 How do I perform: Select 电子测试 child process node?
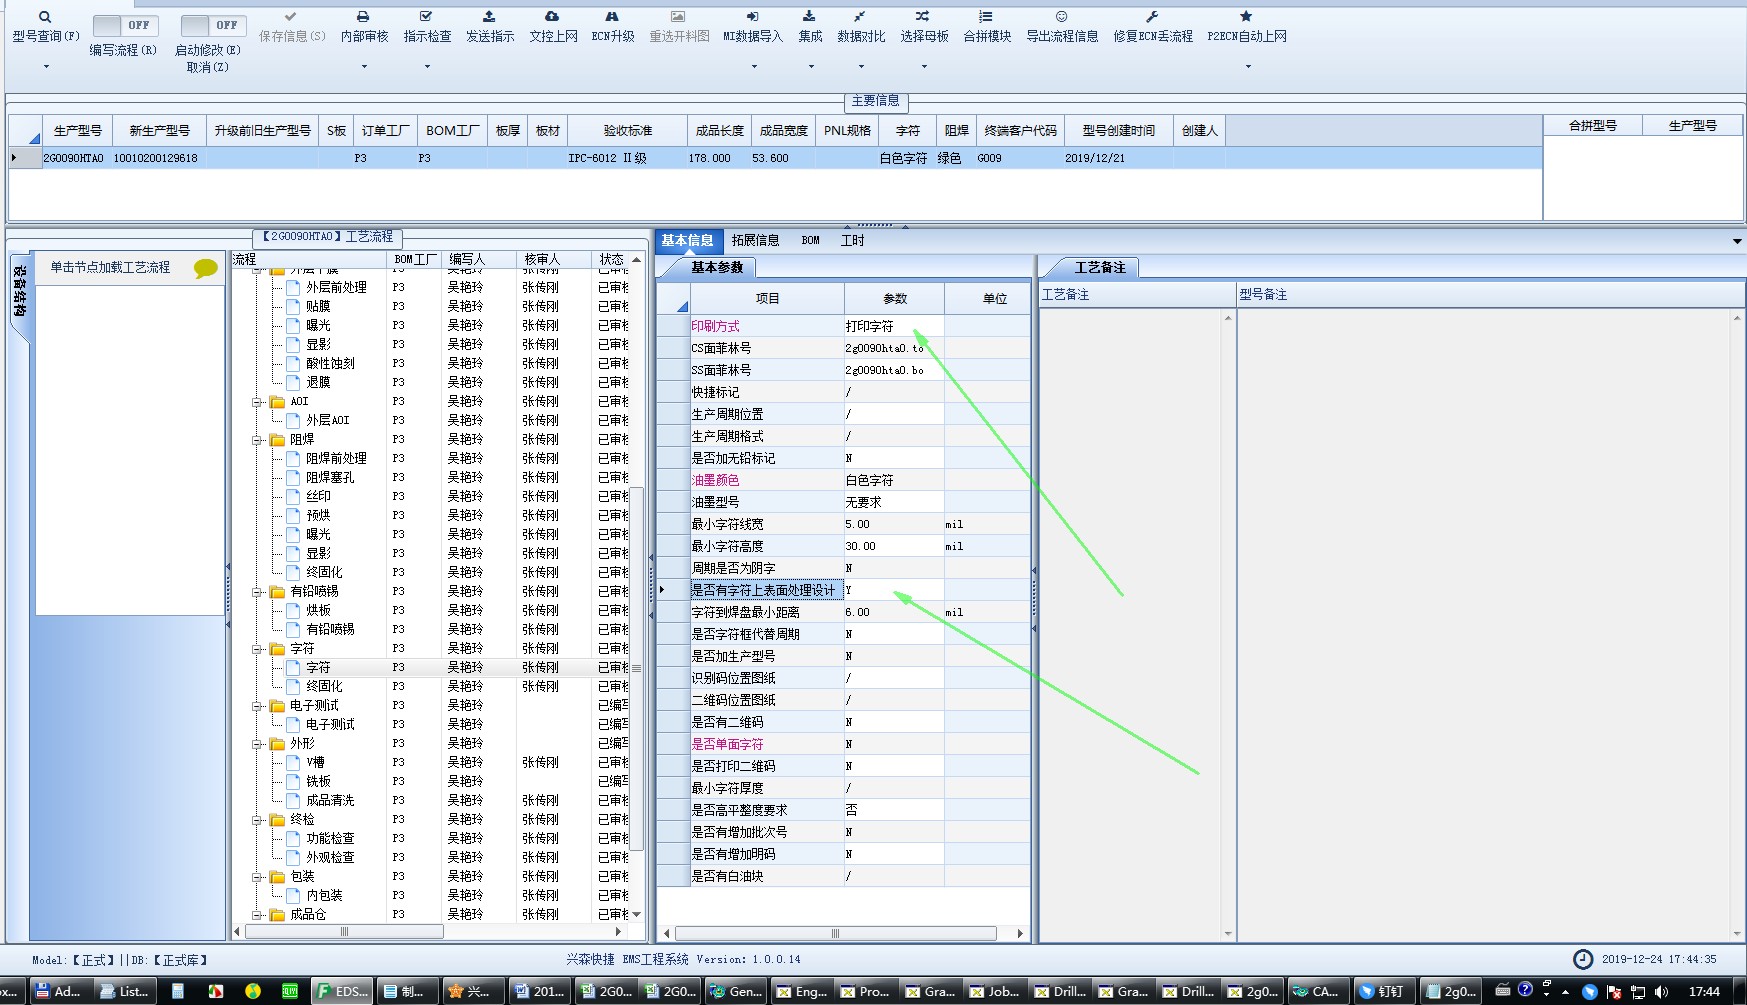(330, 724)
